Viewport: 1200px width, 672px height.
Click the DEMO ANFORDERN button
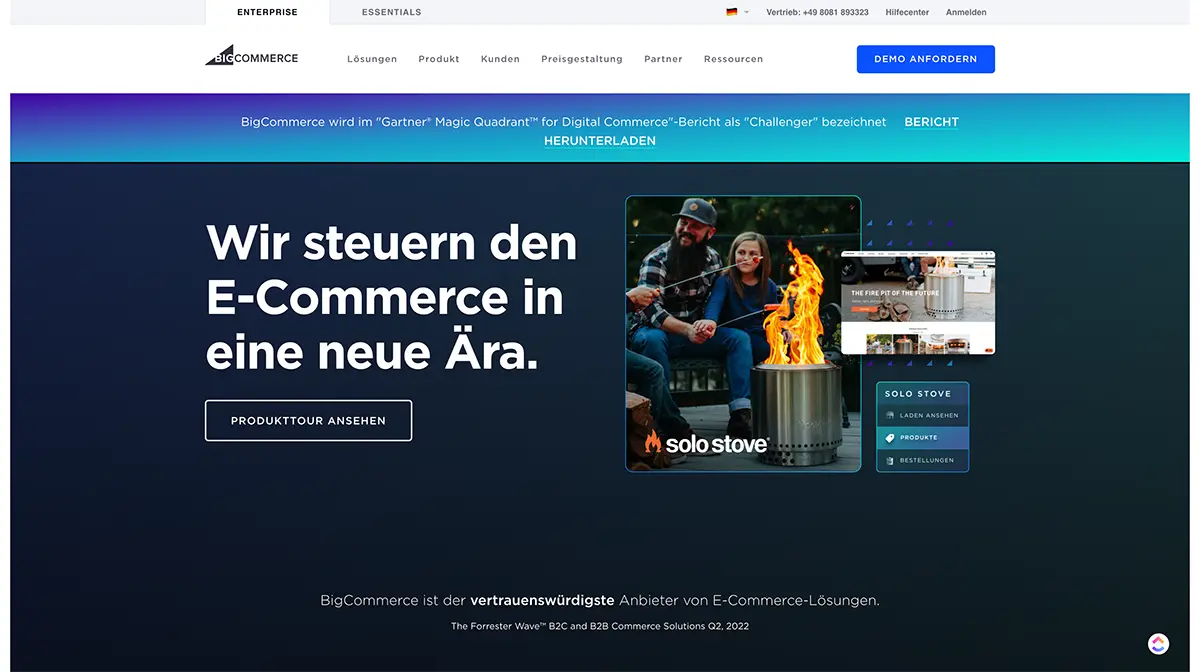point(925,59)
